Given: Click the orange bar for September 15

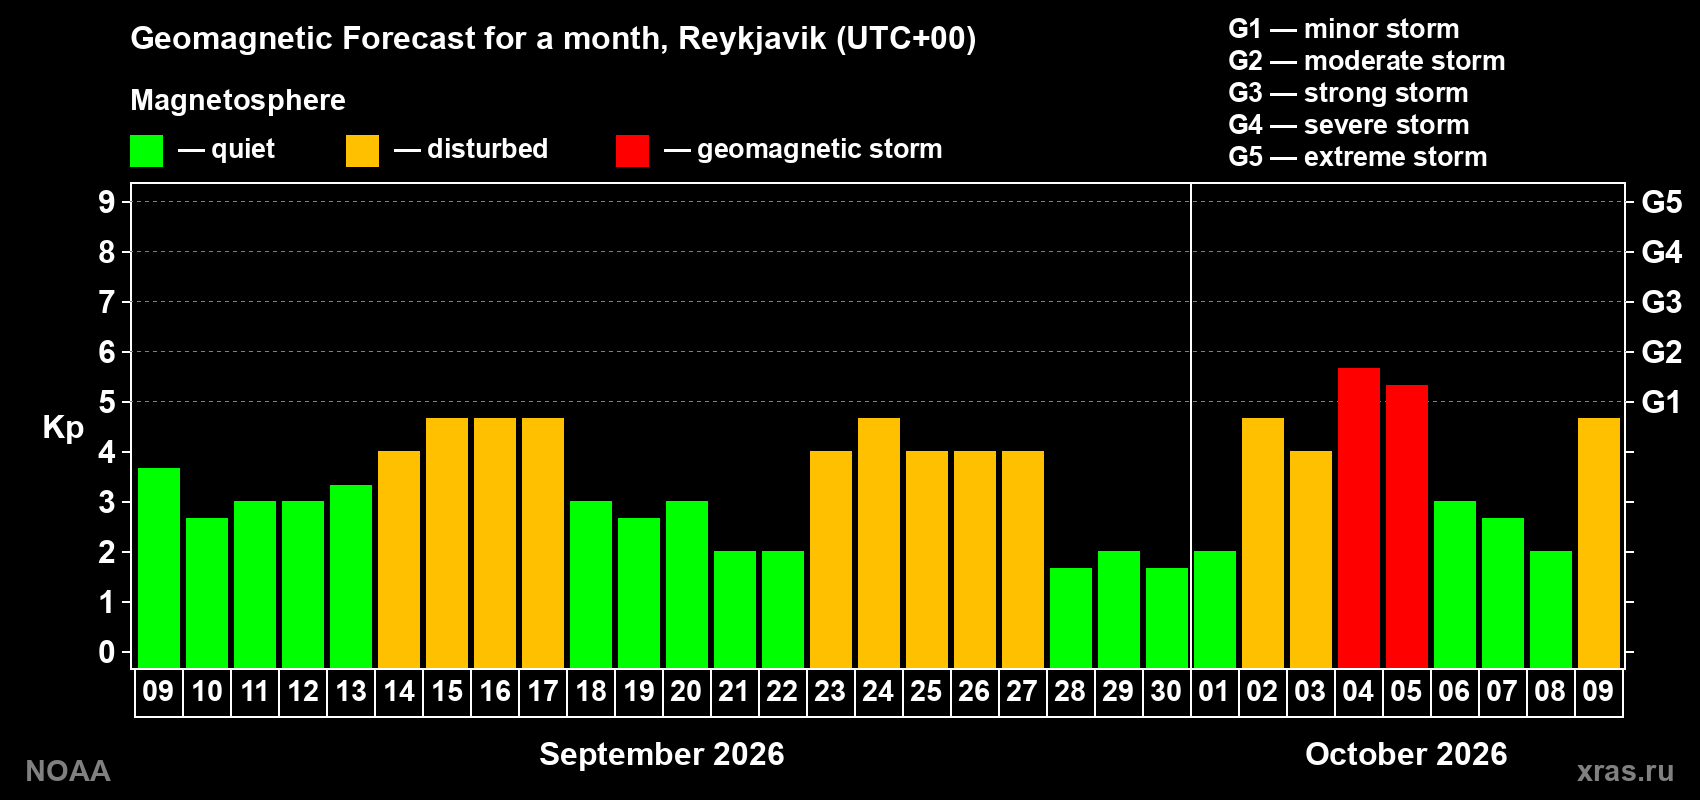Looking at the screenshot, I should coord(446,543).
